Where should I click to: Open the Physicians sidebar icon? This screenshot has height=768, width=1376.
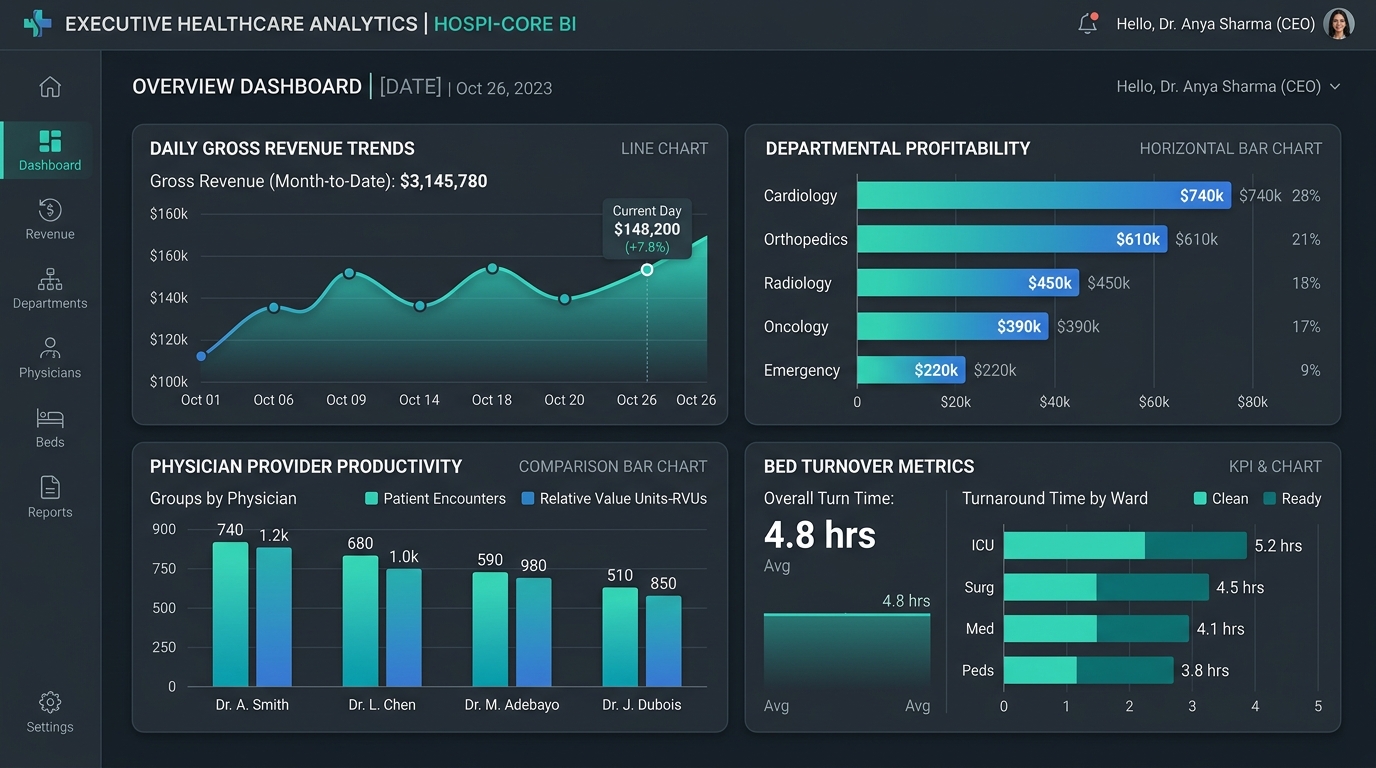(x=50, y=348)
